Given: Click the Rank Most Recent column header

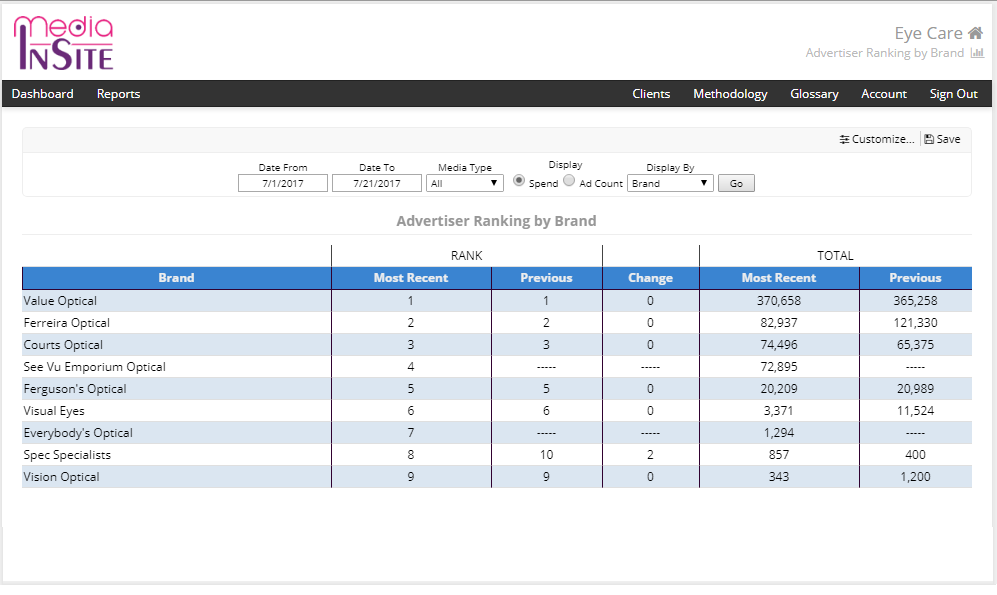Looking at the screenshot, I should (411, 278).
